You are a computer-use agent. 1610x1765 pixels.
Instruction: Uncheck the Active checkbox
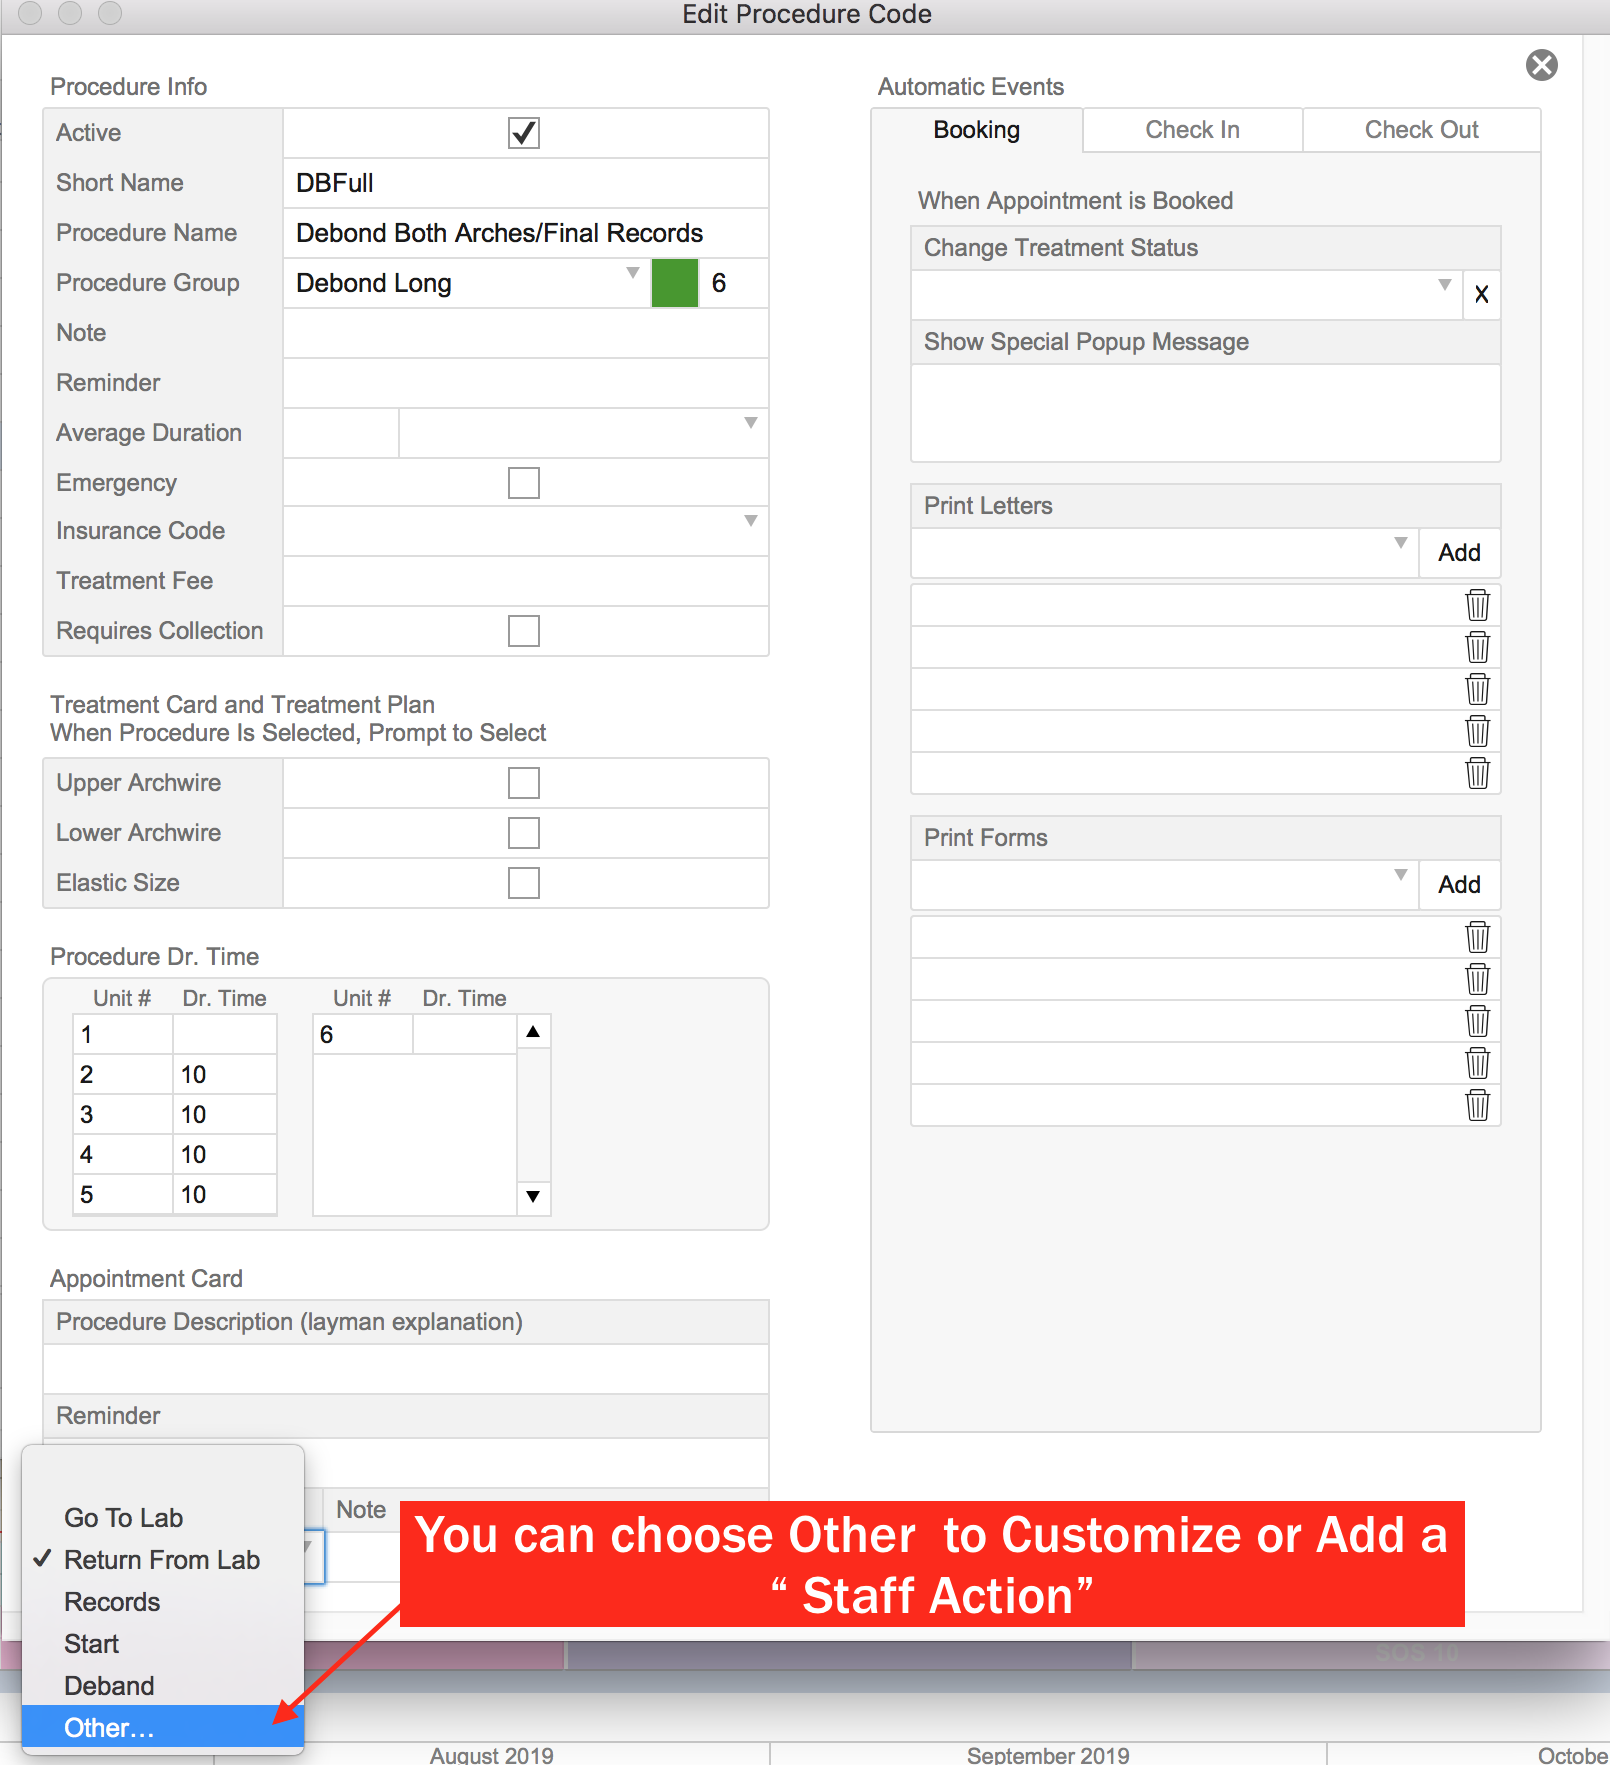tap(523, 133)
